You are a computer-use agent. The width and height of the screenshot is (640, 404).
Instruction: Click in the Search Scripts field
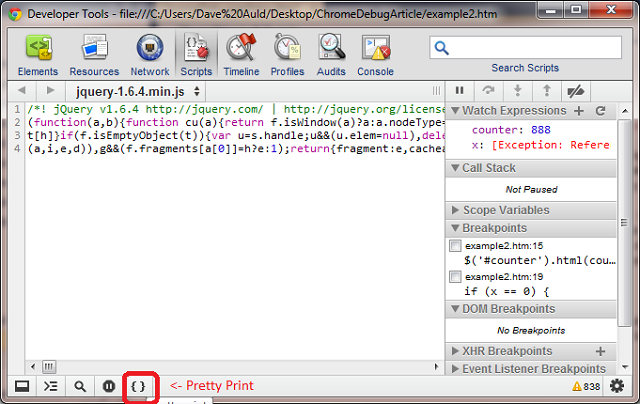526,48
